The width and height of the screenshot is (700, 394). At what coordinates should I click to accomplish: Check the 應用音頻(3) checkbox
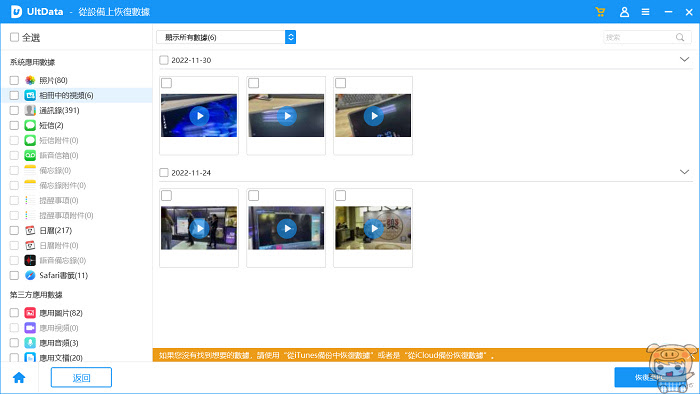pos(14,343)
